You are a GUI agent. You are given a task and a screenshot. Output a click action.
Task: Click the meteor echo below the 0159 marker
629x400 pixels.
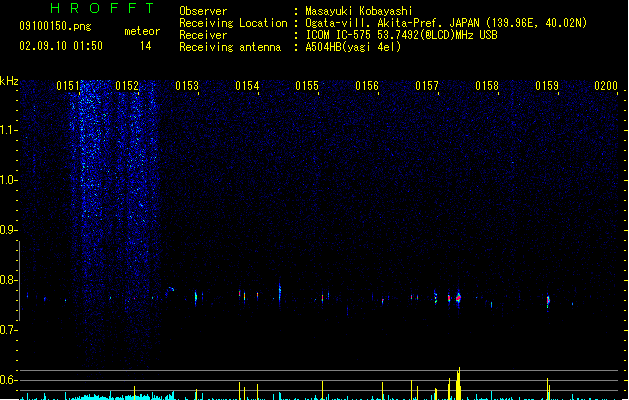[548, 301]
